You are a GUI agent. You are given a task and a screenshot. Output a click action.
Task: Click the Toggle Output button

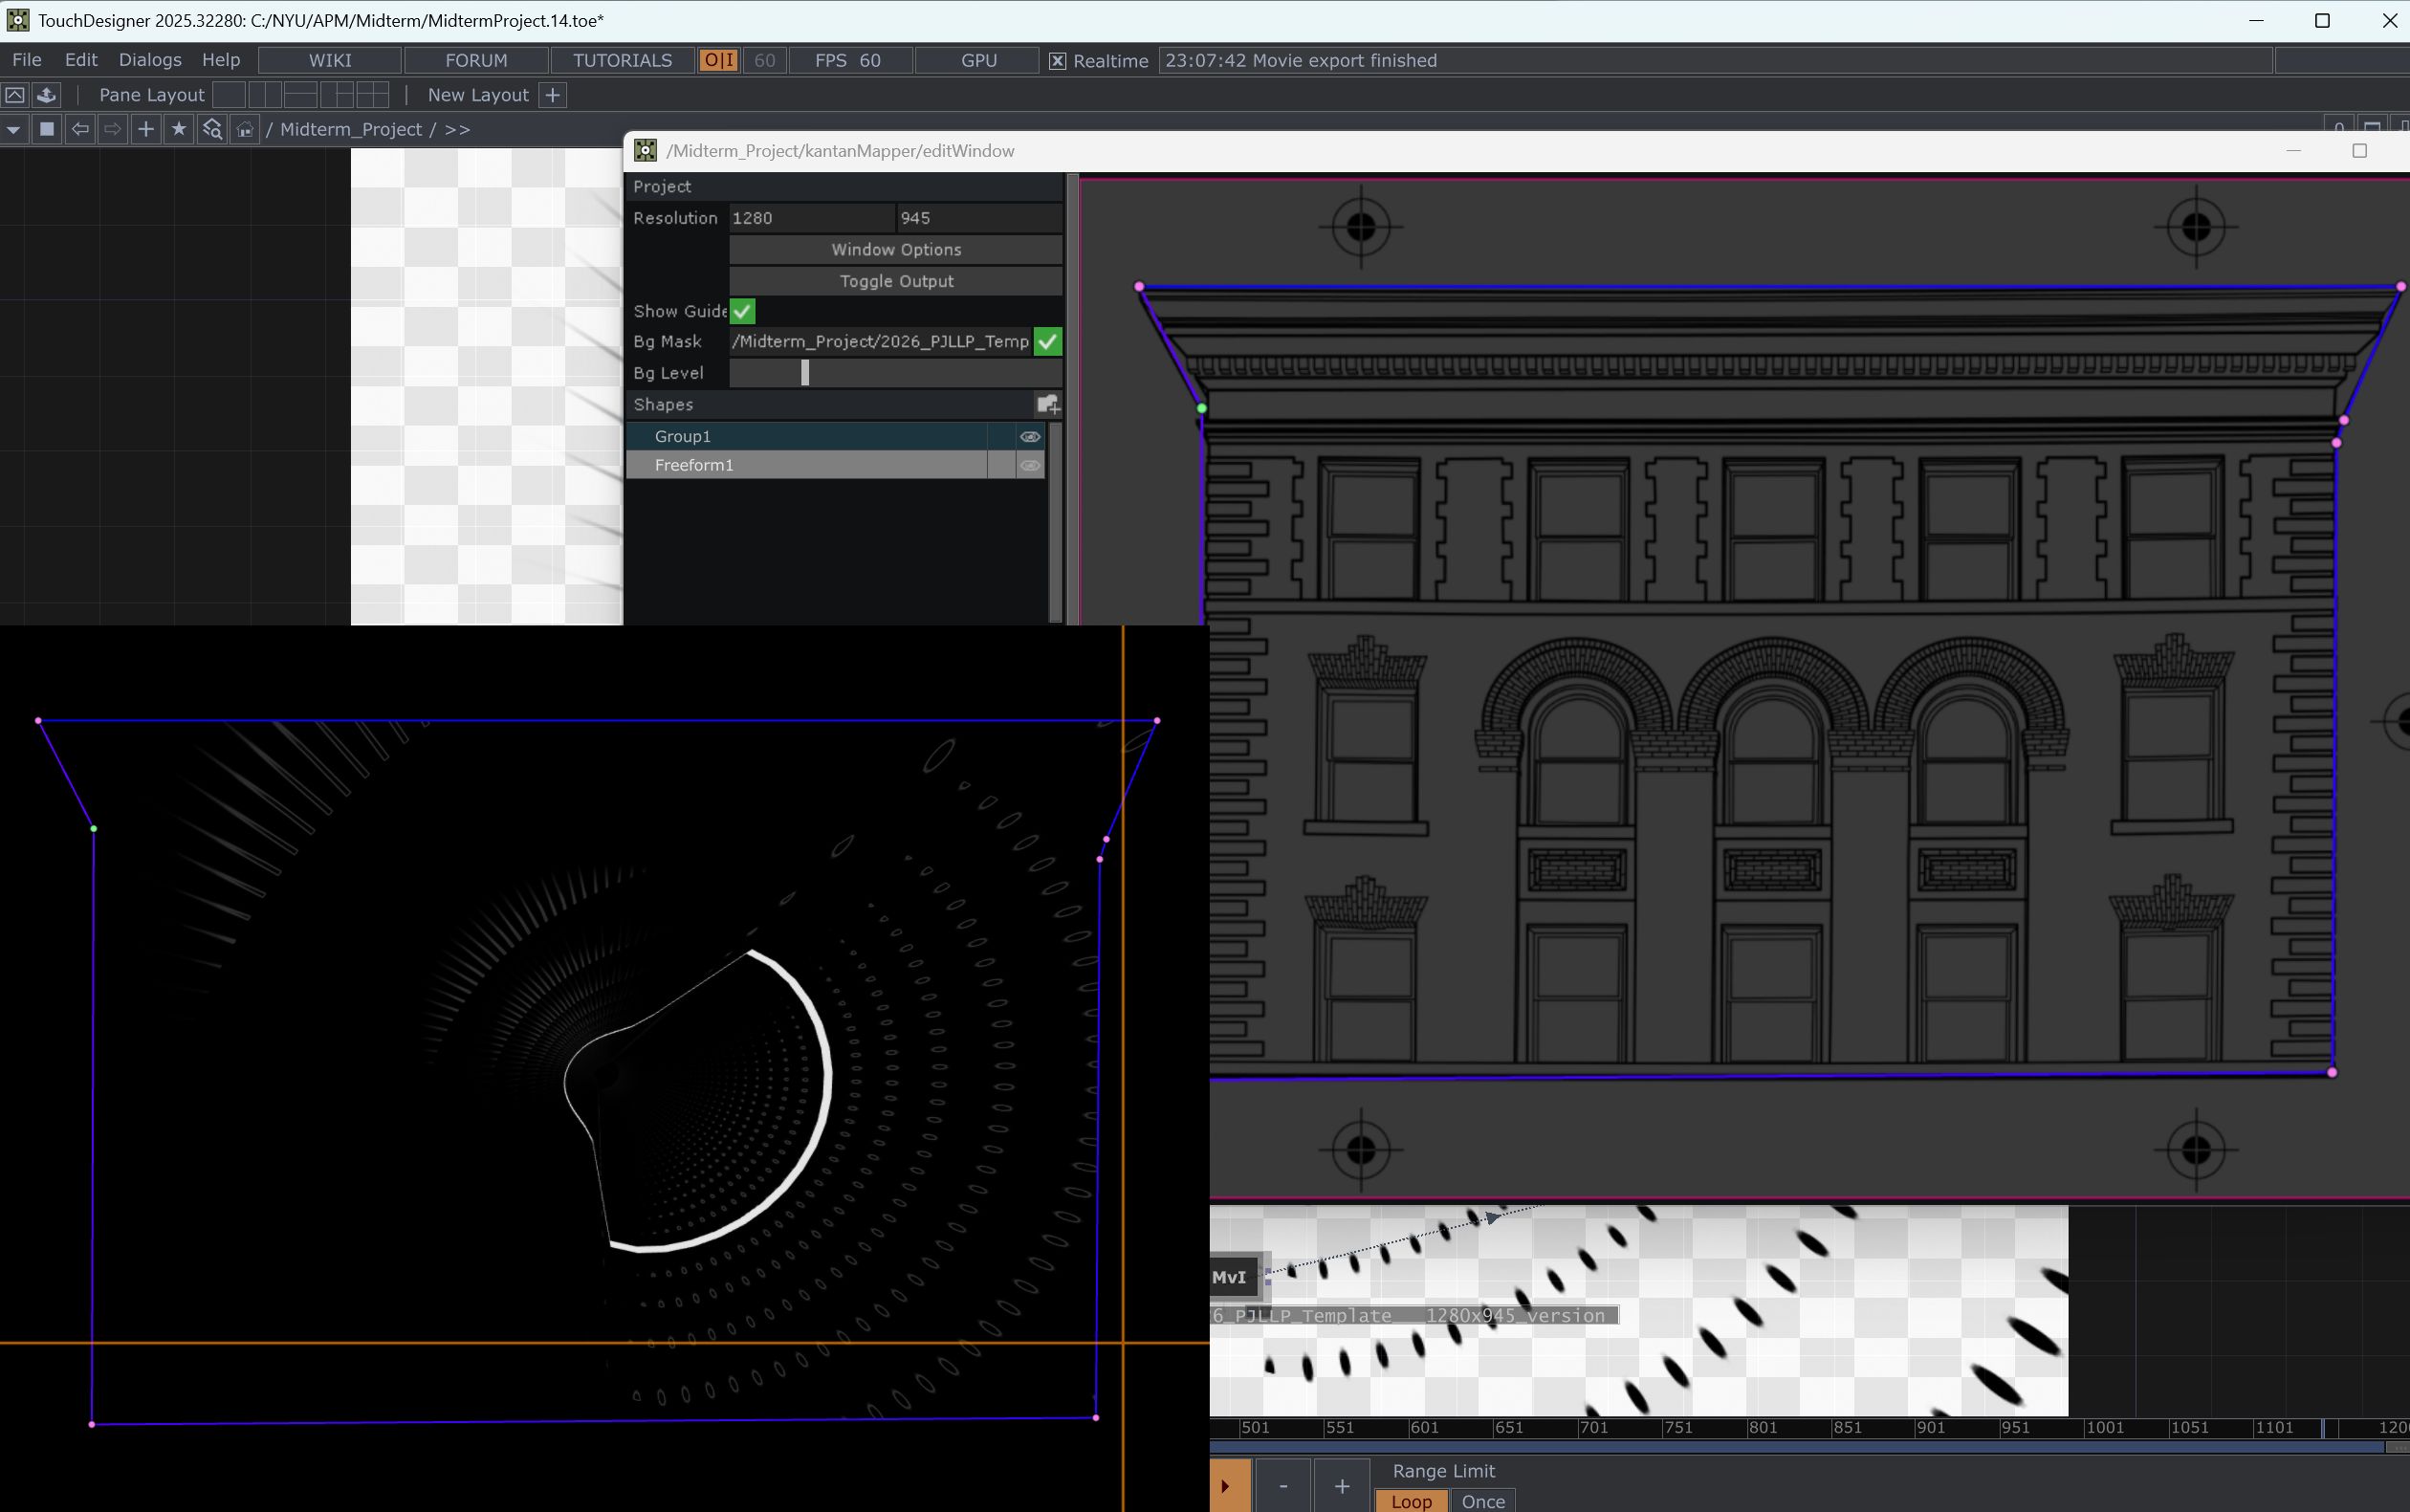pyautogui.click(x=895, y=281)
